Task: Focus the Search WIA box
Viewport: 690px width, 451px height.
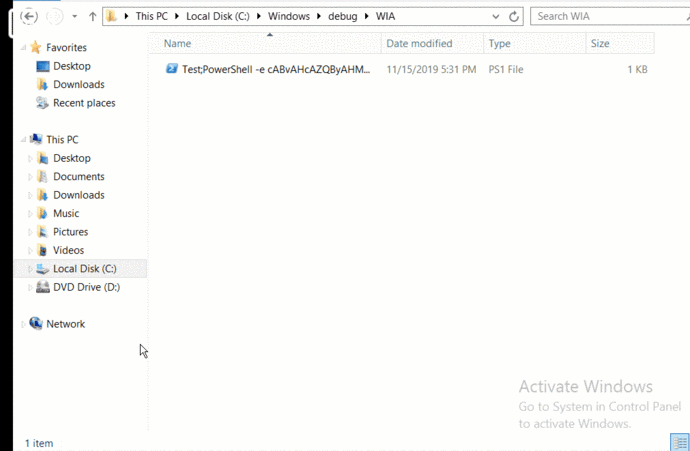Action: (x=611, y=16)
